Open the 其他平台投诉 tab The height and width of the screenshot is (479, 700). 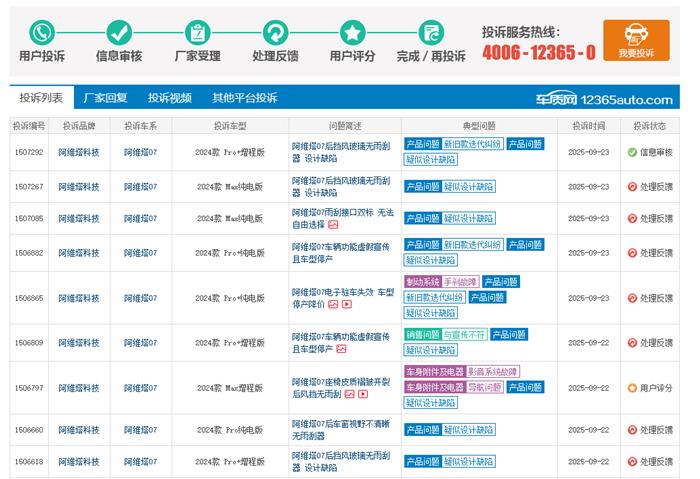(x=244, y=98)
